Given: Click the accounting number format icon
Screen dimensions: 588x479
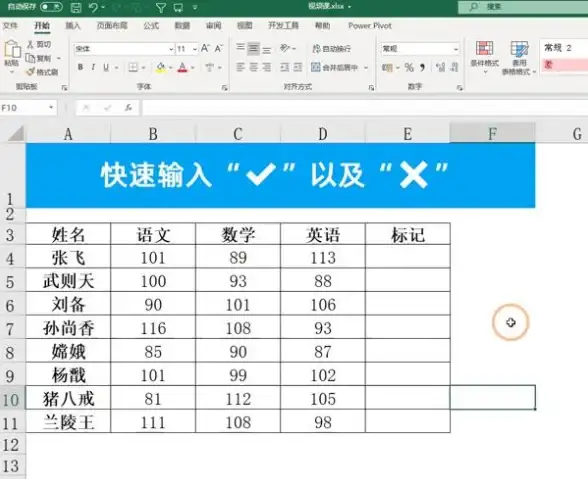Looking at the screenshot, I should [387, 68].
